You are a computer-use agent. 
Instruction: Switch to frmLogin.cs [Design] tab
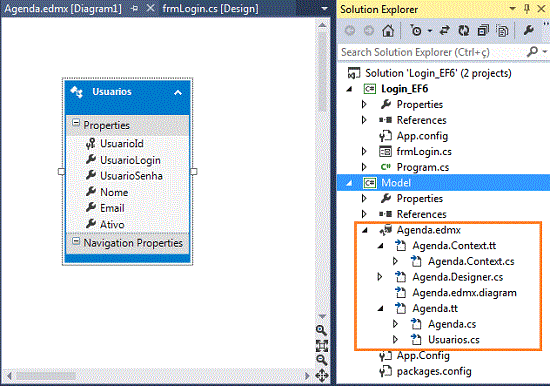point(210,8)
